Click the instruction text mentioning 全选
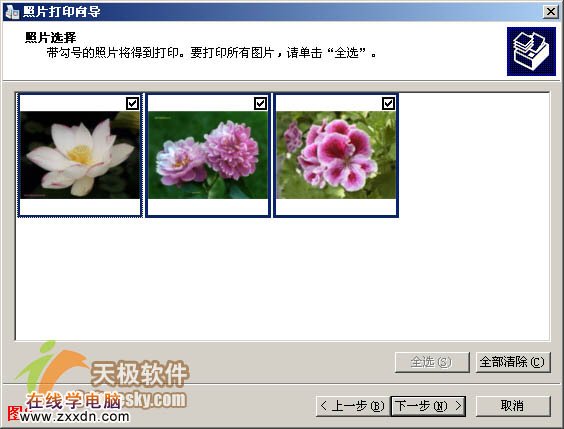 point(212,53)
